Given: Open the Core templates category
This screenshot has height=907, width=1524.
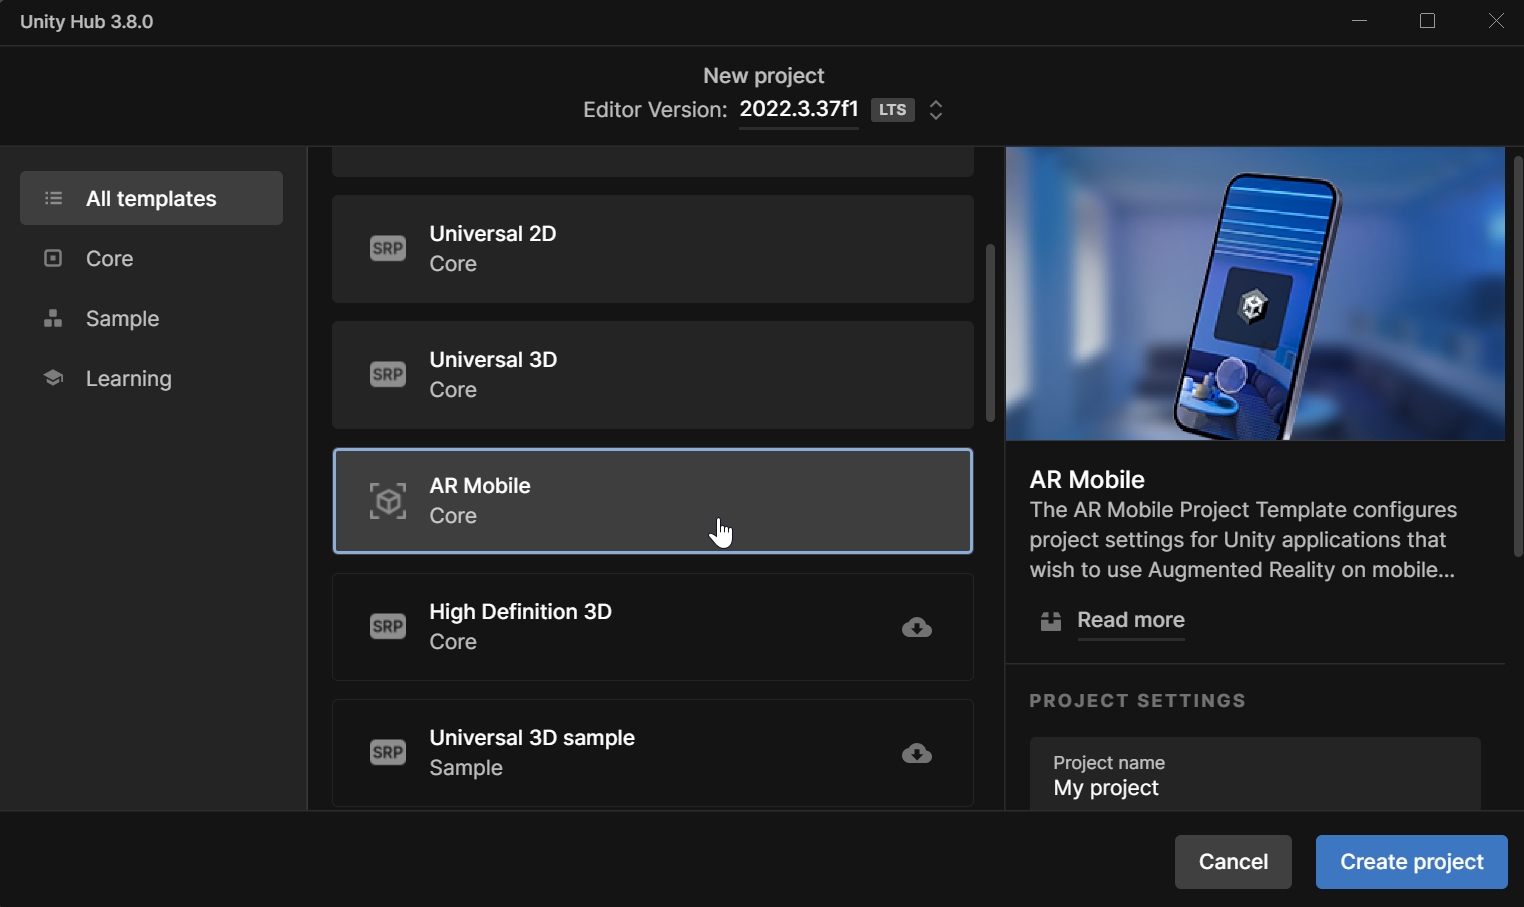Looking at the screenshot, I should tap(151, 258).
